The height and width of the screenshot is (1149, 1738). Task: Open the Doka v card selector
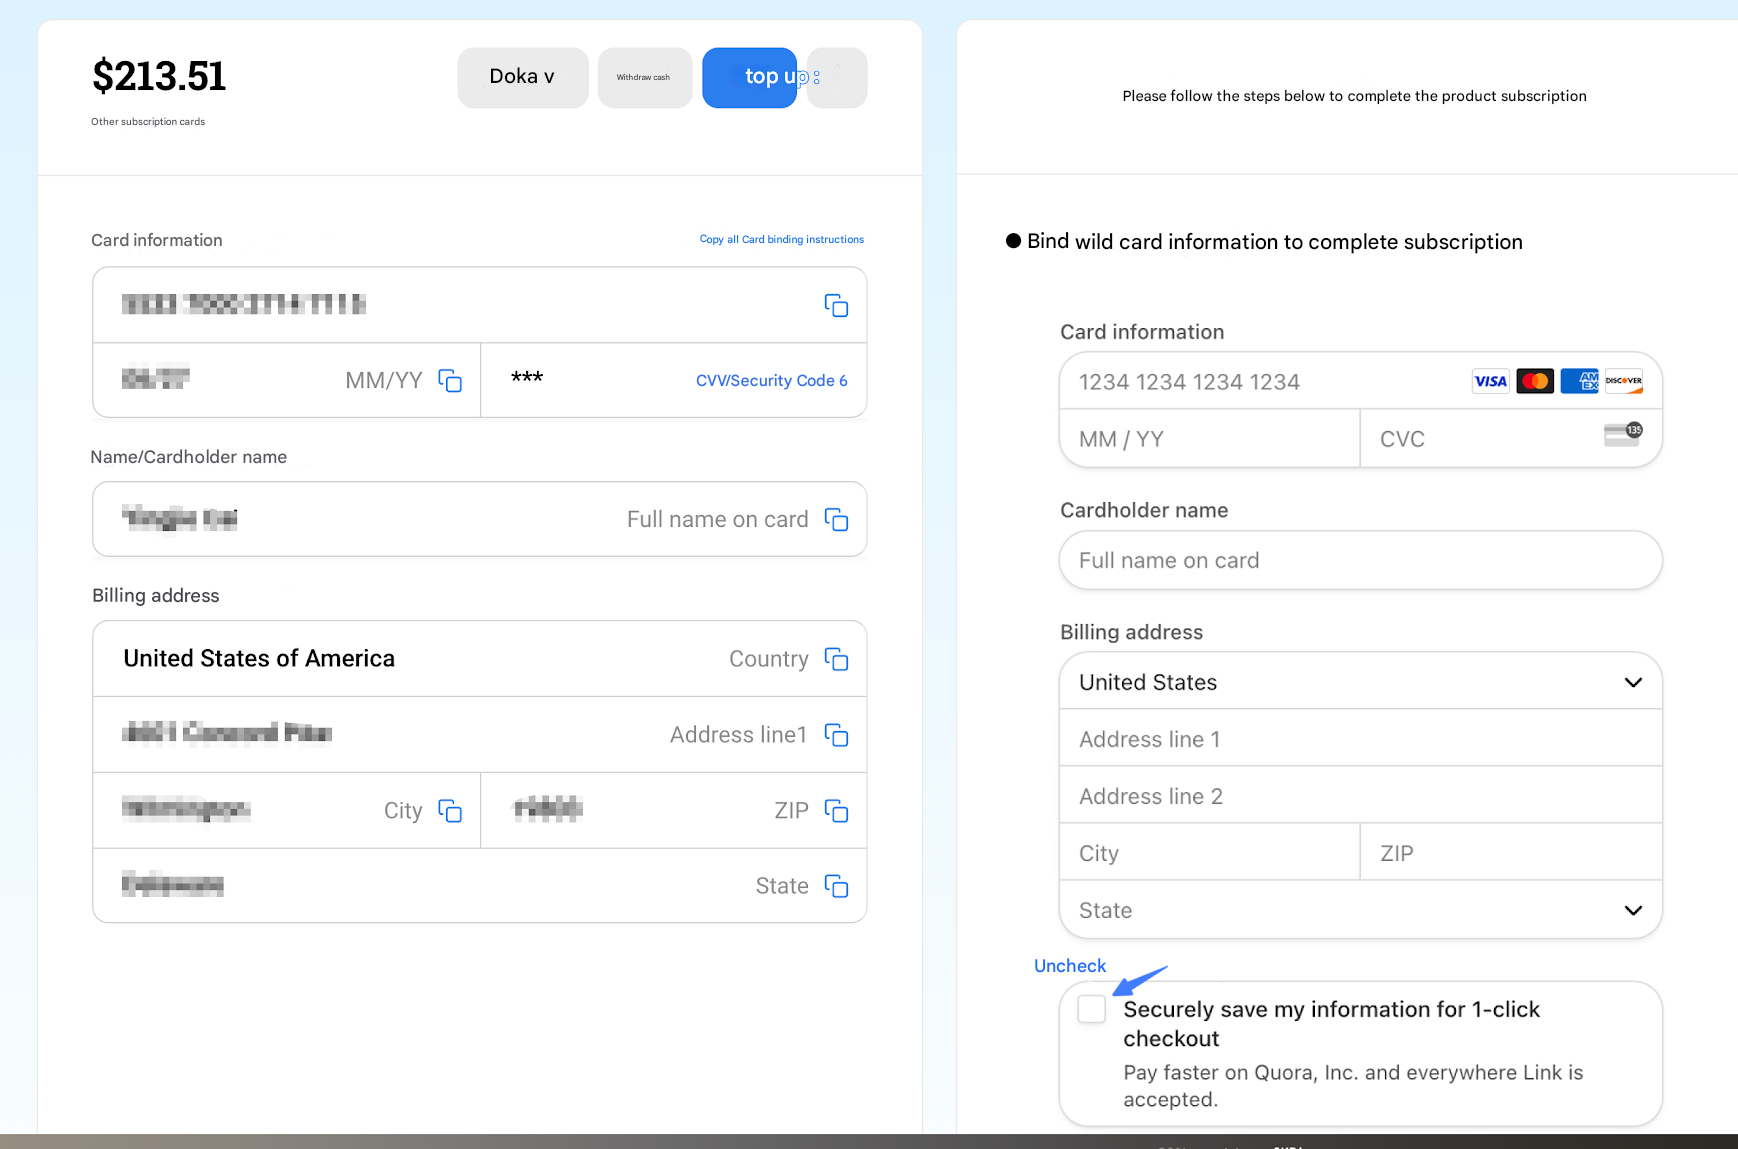pos(522,77)
